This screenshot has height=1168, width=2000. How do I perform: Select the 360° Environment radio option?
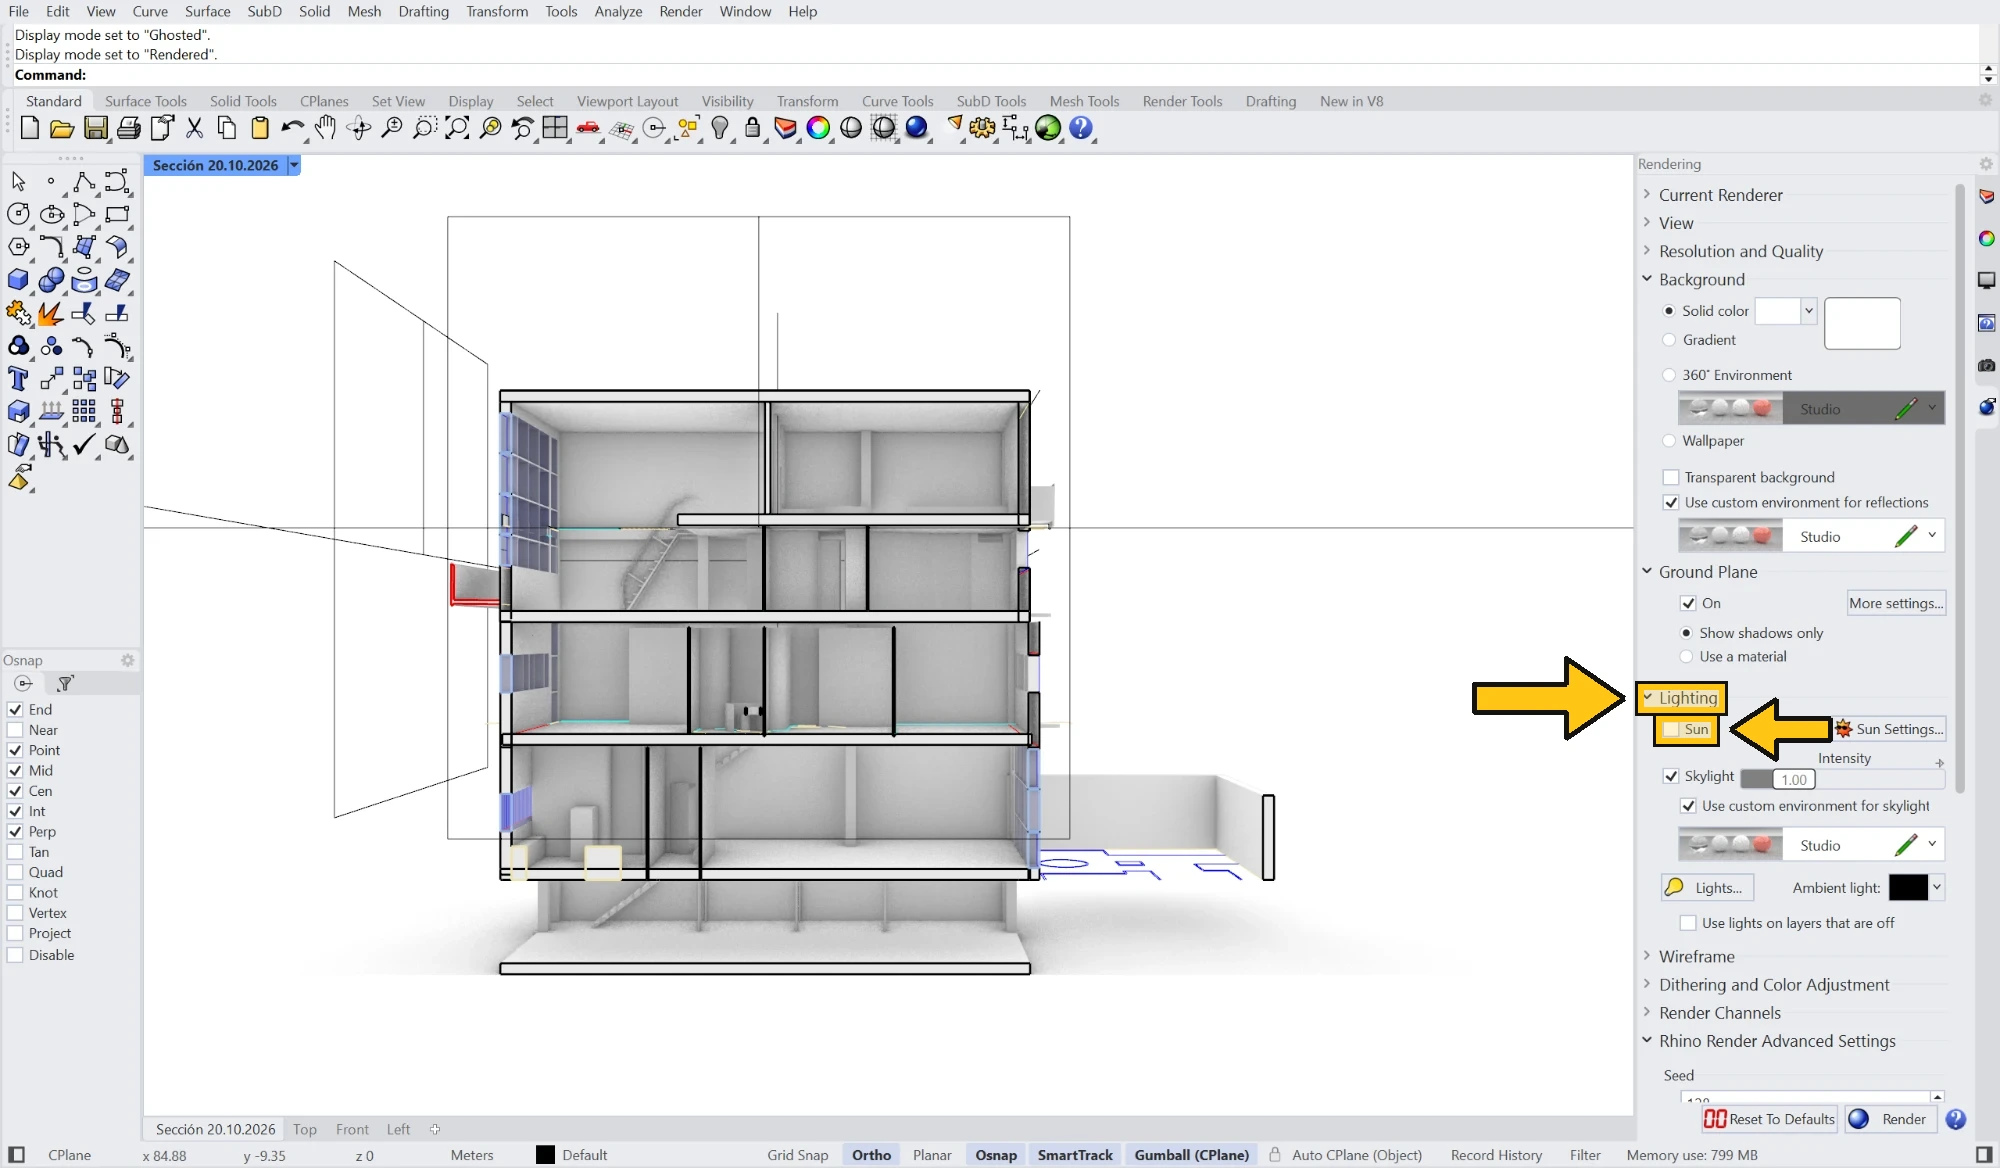[x=1669, y=375]
